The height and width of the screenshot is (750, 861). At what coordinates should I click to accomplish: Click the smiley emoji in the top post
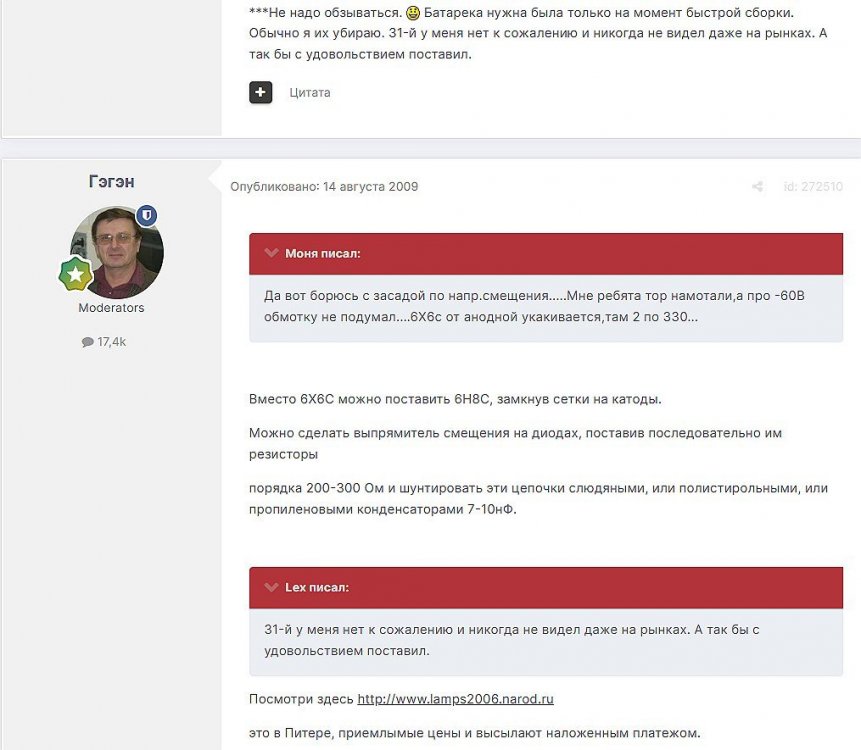413,15
